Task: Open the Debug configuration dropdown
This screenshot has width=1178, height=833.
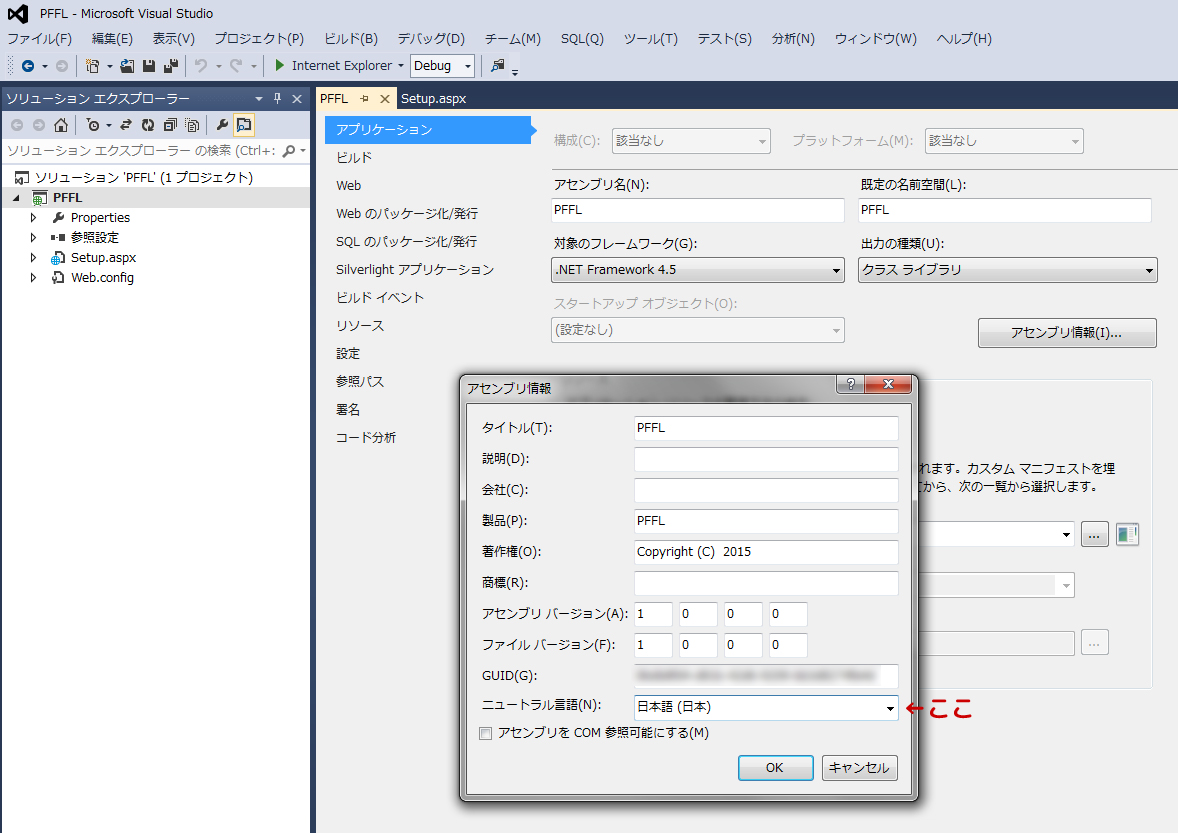Action: click(x=467, y=66)
